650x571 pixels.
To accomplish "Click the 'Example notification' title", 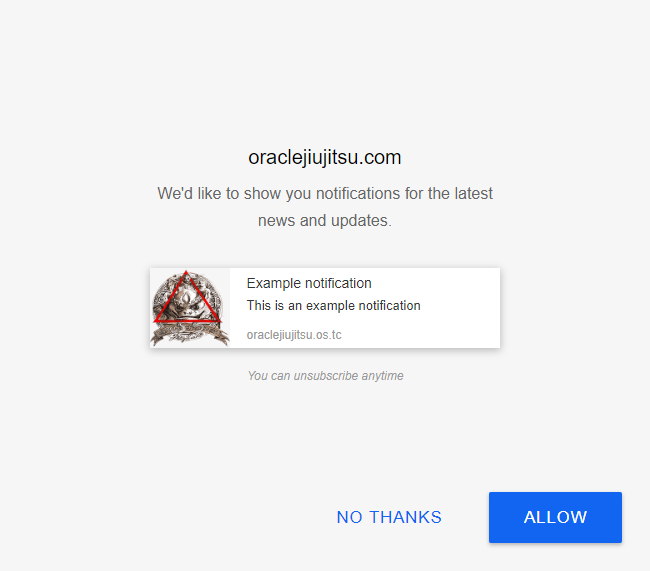I will point(309,283).
